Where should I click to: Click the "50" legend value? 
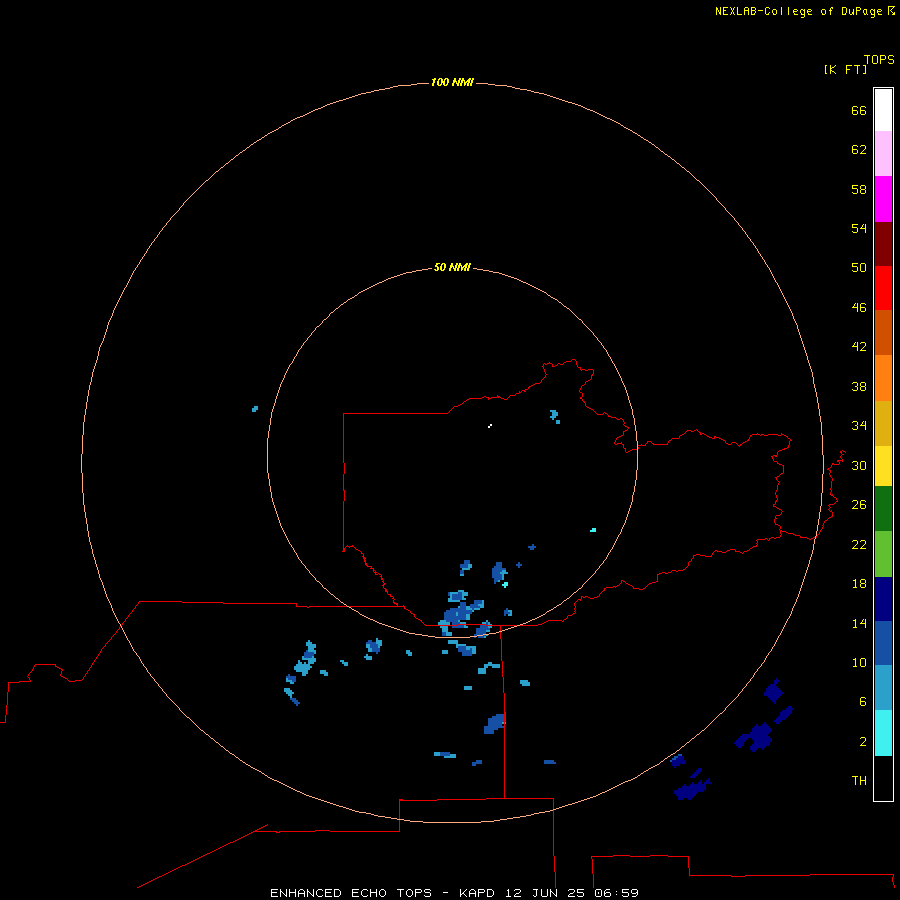click(x=859, y=268)
